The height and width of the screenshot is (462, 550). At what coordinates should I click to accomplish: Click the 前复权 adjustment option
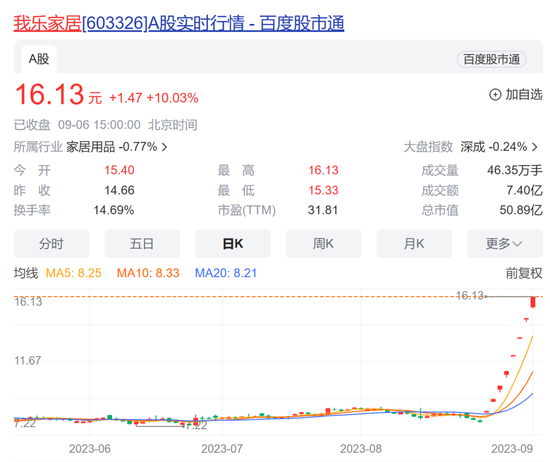pyautogui.click(x=524, y=273)
